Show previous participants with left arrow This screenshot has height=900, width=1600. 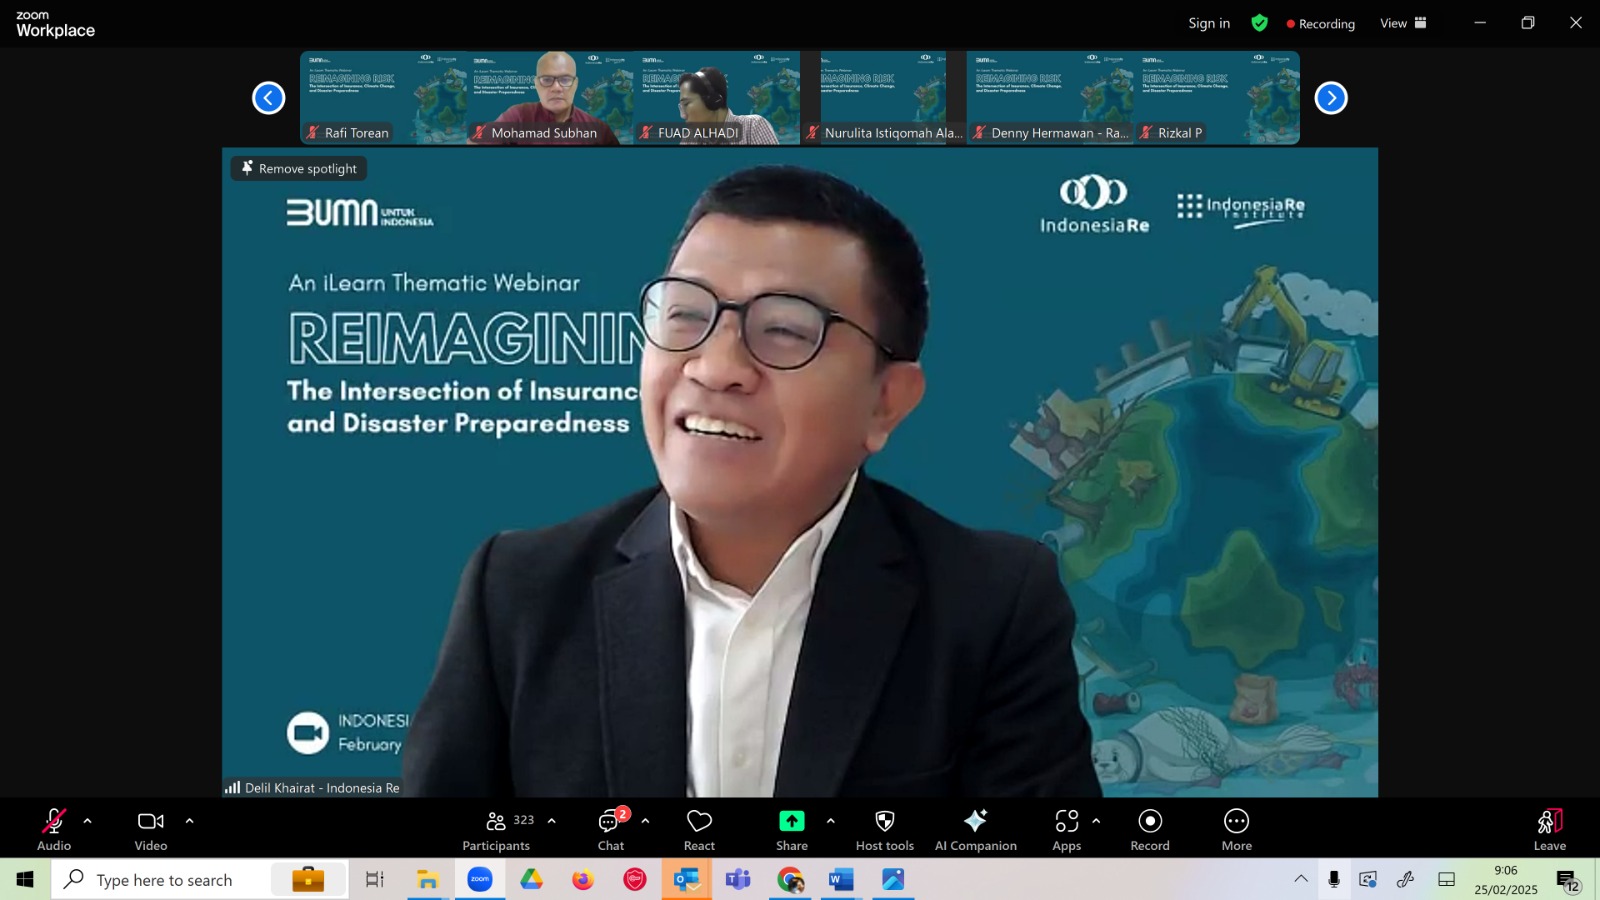pyautogui.click(x=268, y=98)
